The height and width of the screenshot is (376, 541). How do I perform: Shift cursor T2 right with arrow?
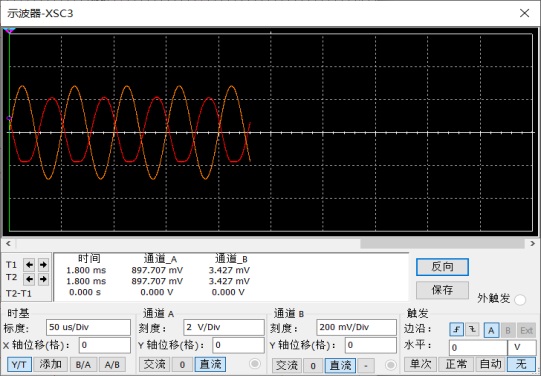pyautogui.click(x=43, y=279)
